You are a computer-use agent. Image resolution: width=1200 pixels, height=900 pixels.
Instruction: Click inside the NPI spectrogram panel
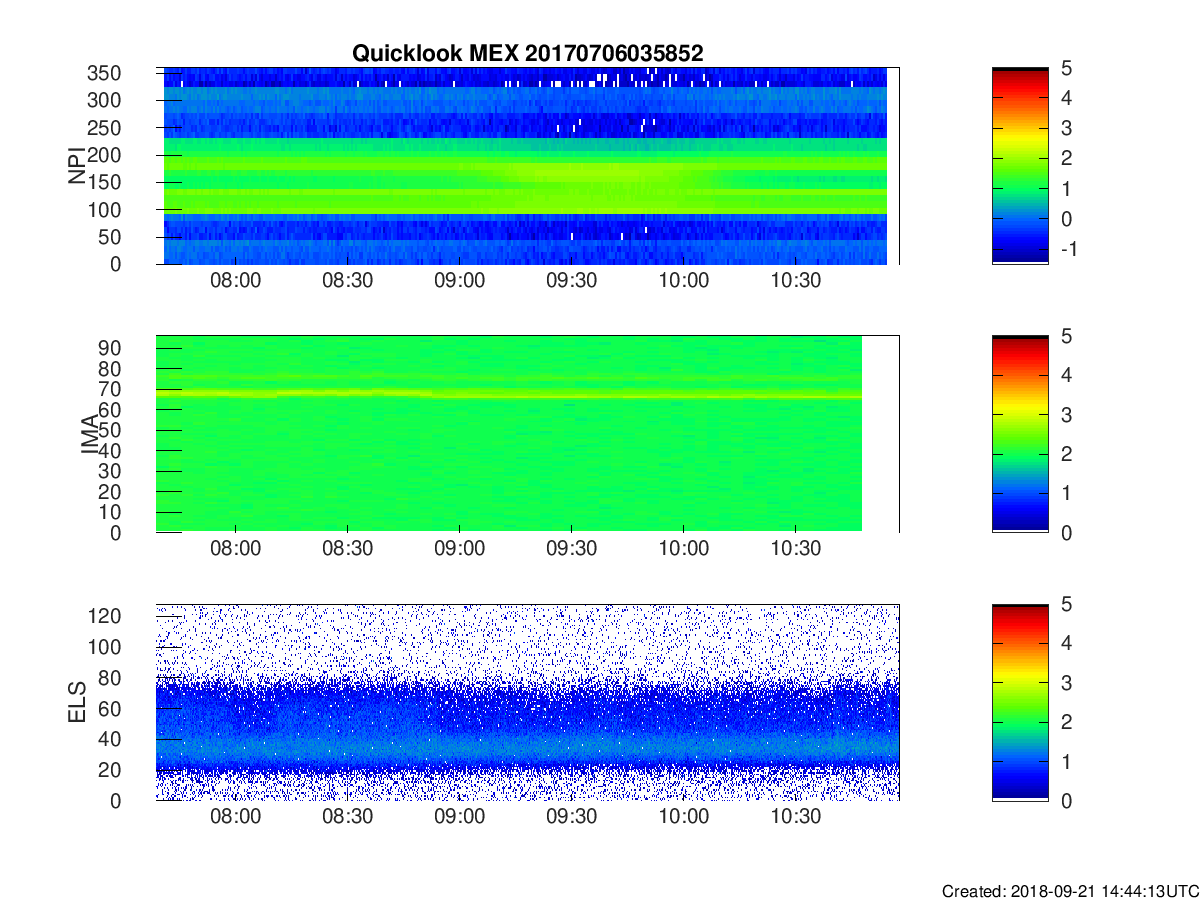pyautogui.click(x=528, y=166)
